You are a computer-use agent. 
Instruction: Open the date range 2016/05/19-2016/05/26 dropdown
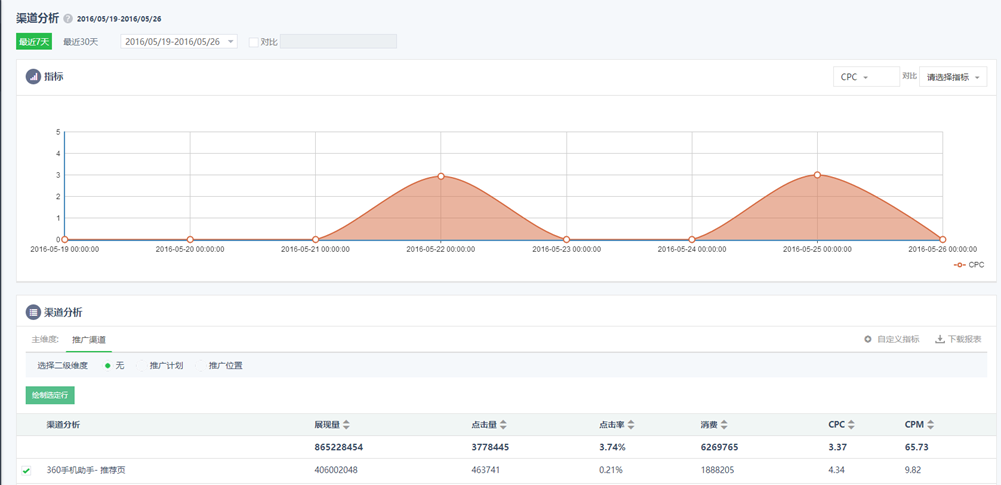(x=179, y=42)
